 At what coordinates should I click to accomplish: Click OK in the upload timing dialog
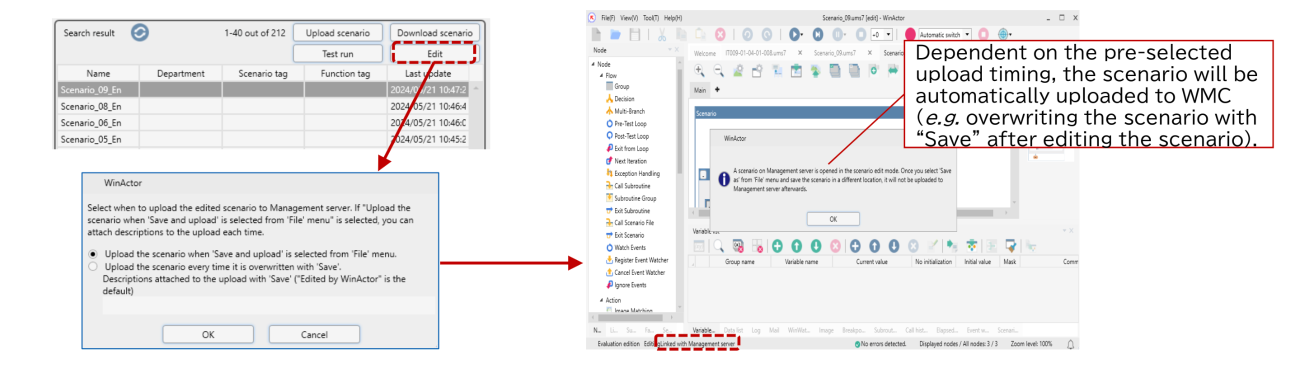207,335
